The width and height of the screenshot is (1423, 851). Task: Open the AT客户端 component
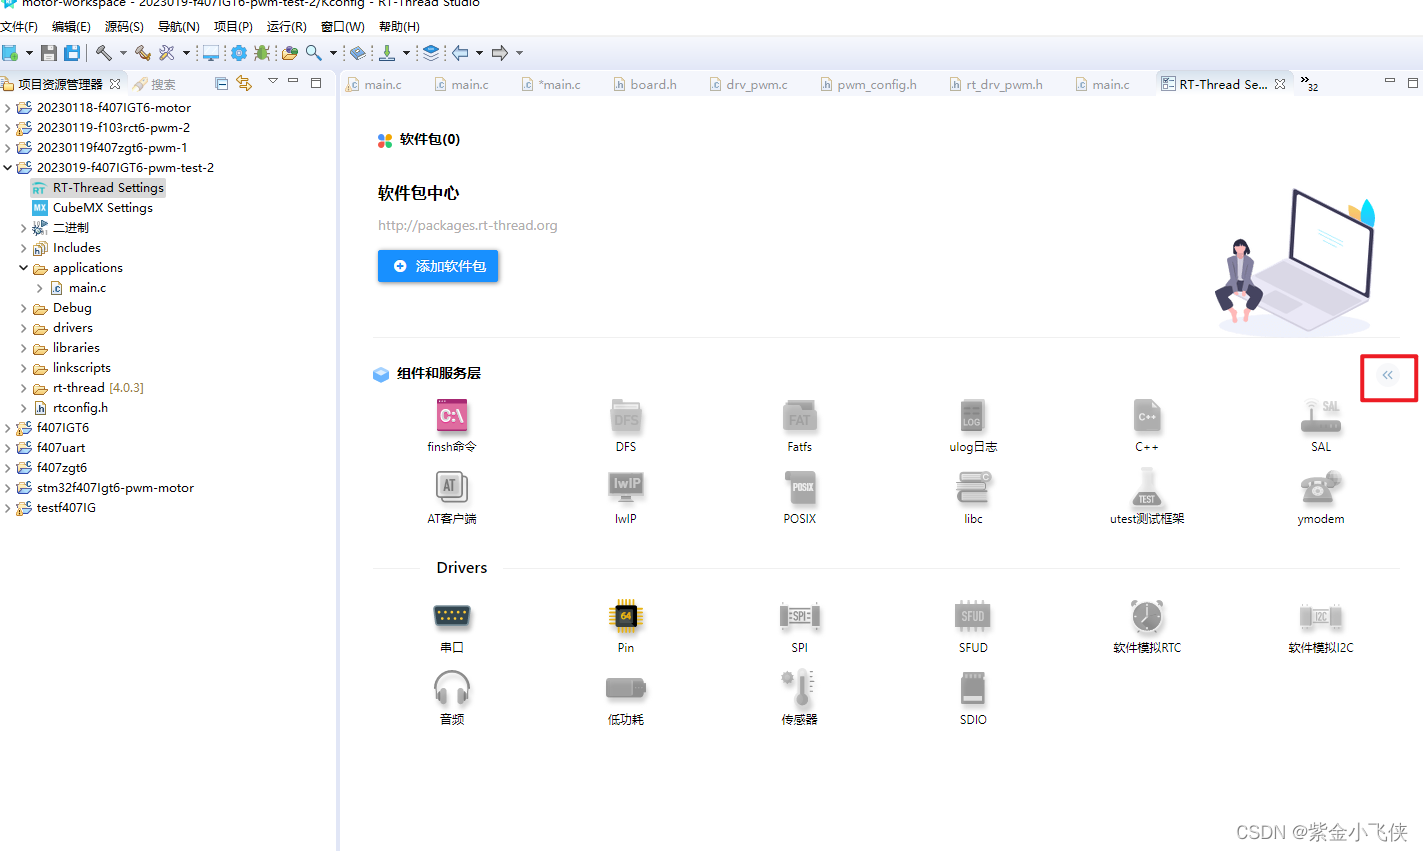pyautogui.click(x=452, y=497)
